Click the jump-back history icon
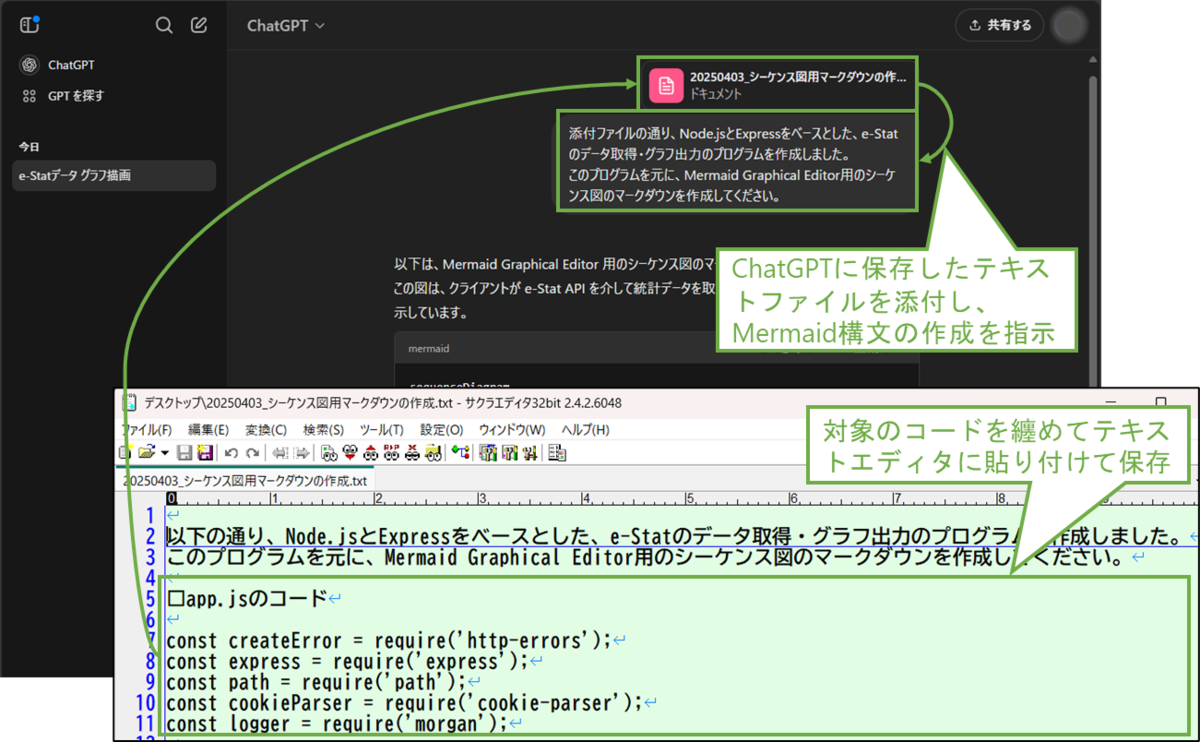 tap(281, 453)
